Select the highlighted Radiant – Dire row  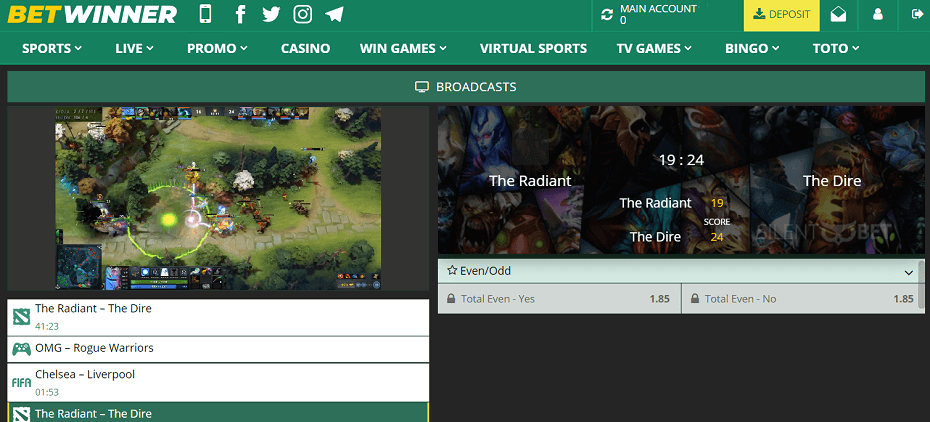pyautogui.click(x=218, y=413)
